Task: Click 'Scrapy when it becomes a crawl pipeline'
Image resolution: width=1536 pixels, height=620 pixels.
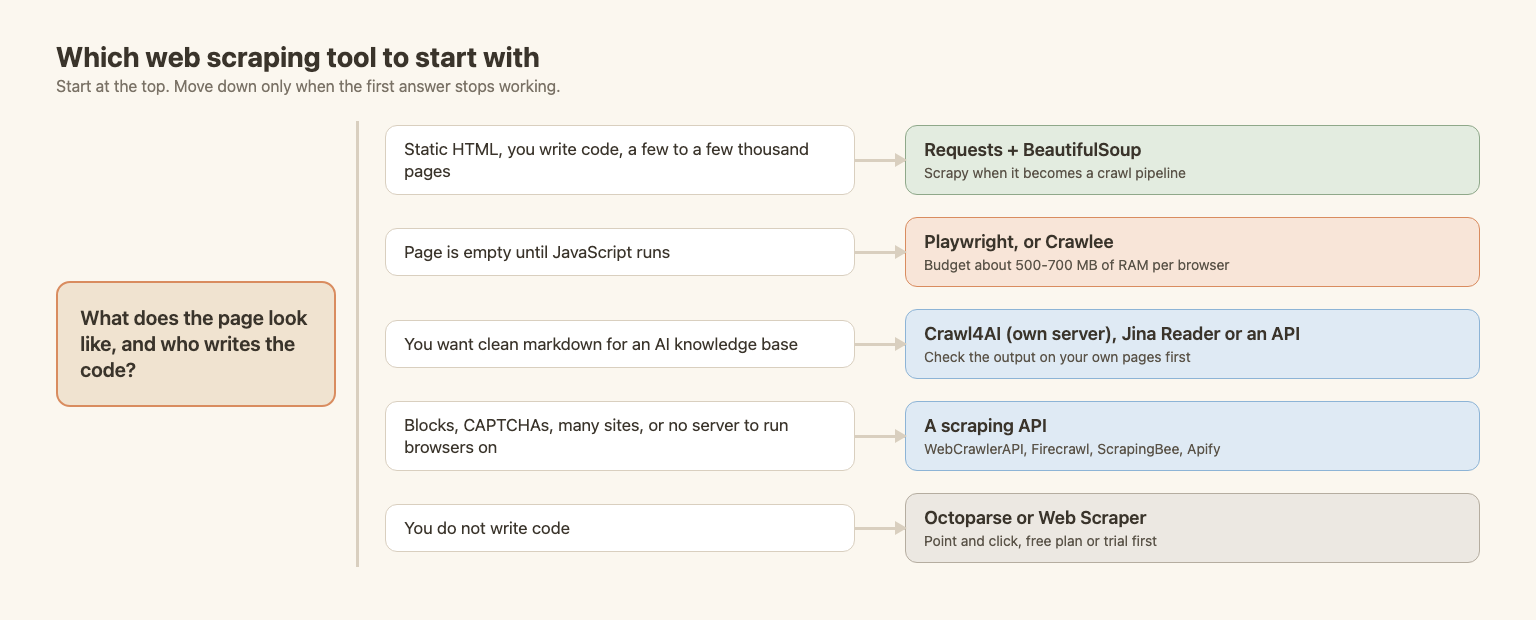Action: coord(1055,173)
